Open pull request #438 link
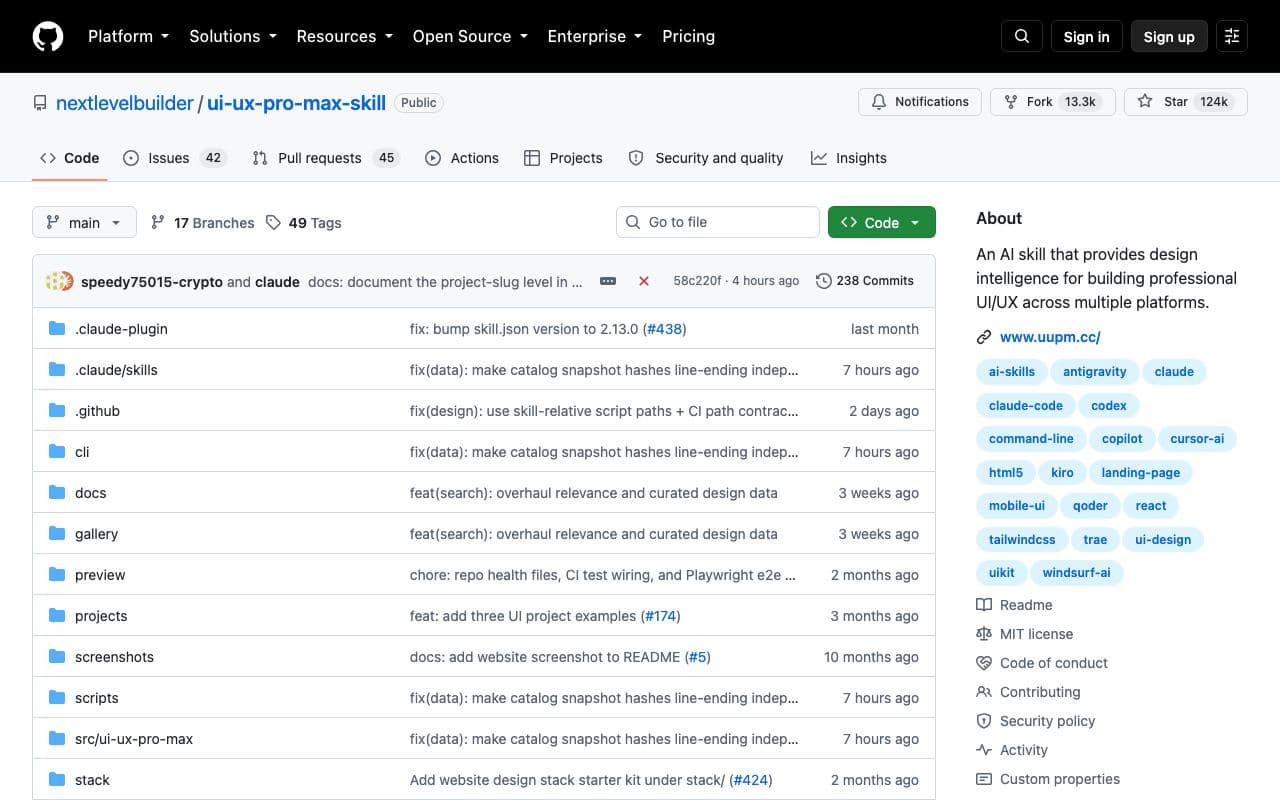1280x800 pixels. [665, 329]
